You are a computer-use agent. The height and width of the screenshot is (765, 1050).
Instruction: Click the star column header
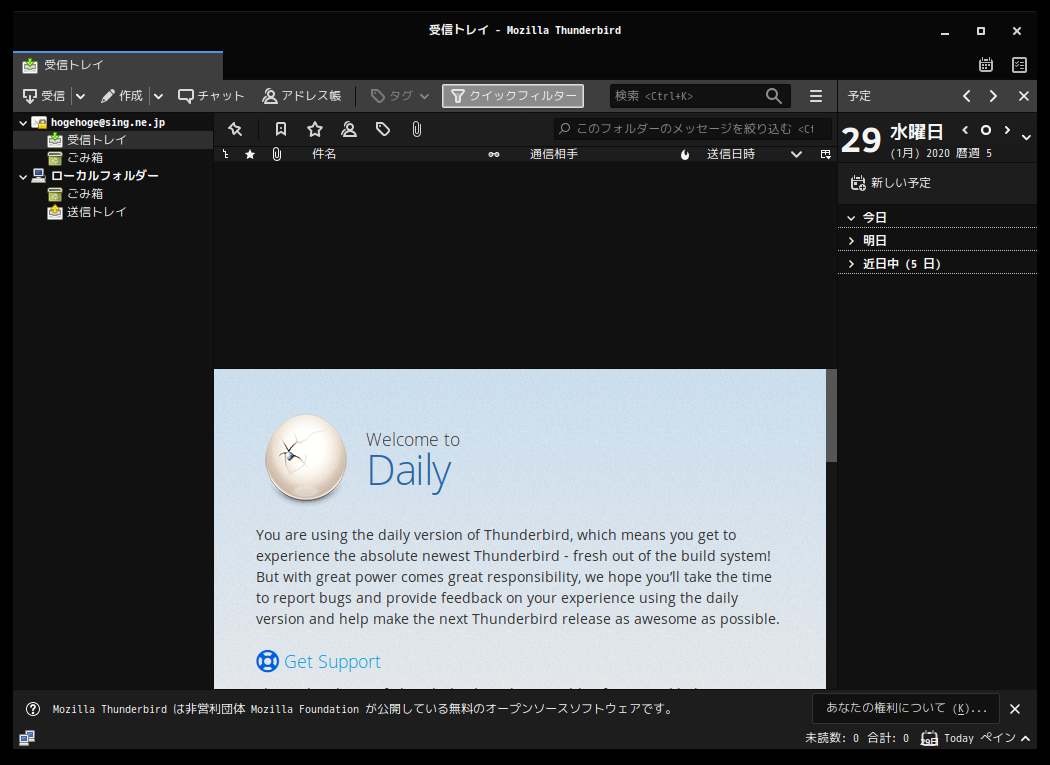click(x=250, y=154)
